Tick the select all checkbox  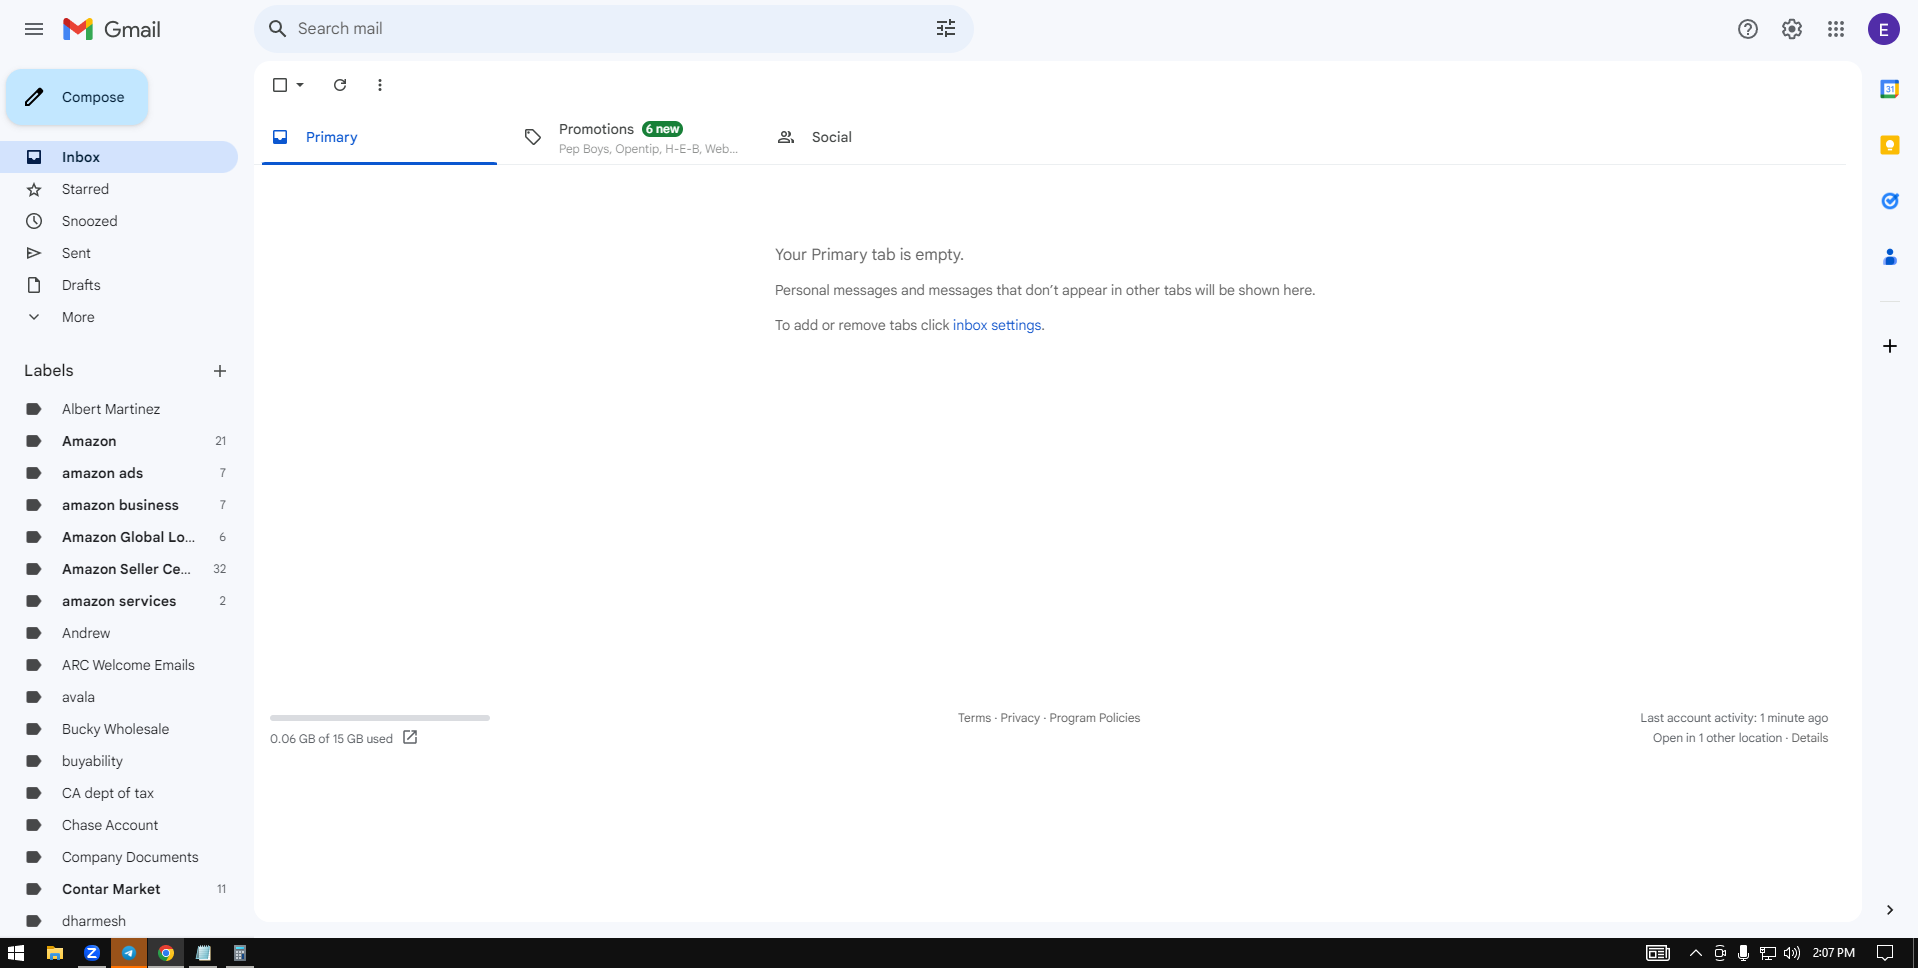280,85
